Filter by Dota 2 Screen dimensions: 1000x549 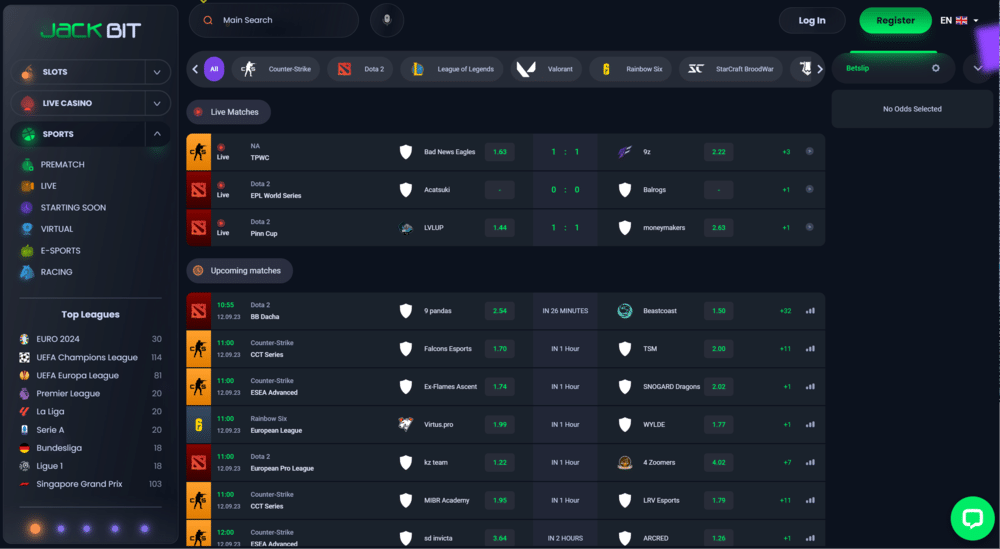[x=360, y=69]
